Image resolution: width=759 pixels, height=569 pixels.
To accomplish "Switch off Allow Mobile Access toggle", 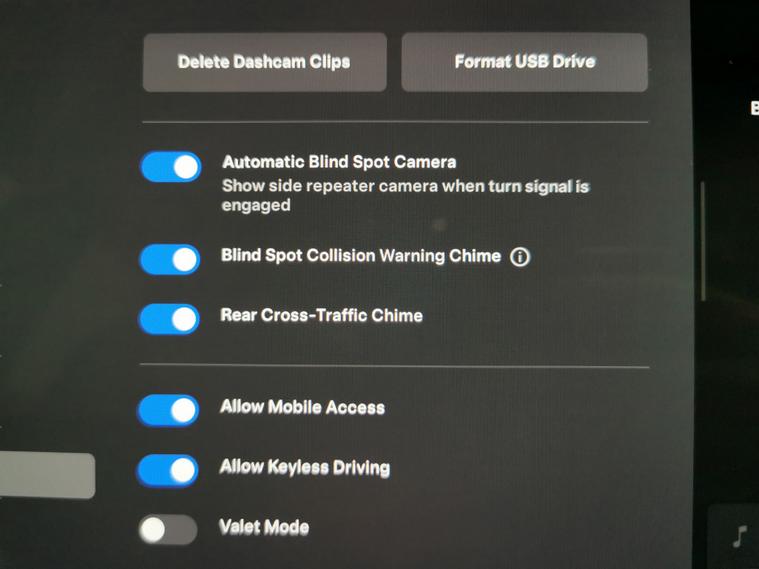I will [x=168, y=410].
